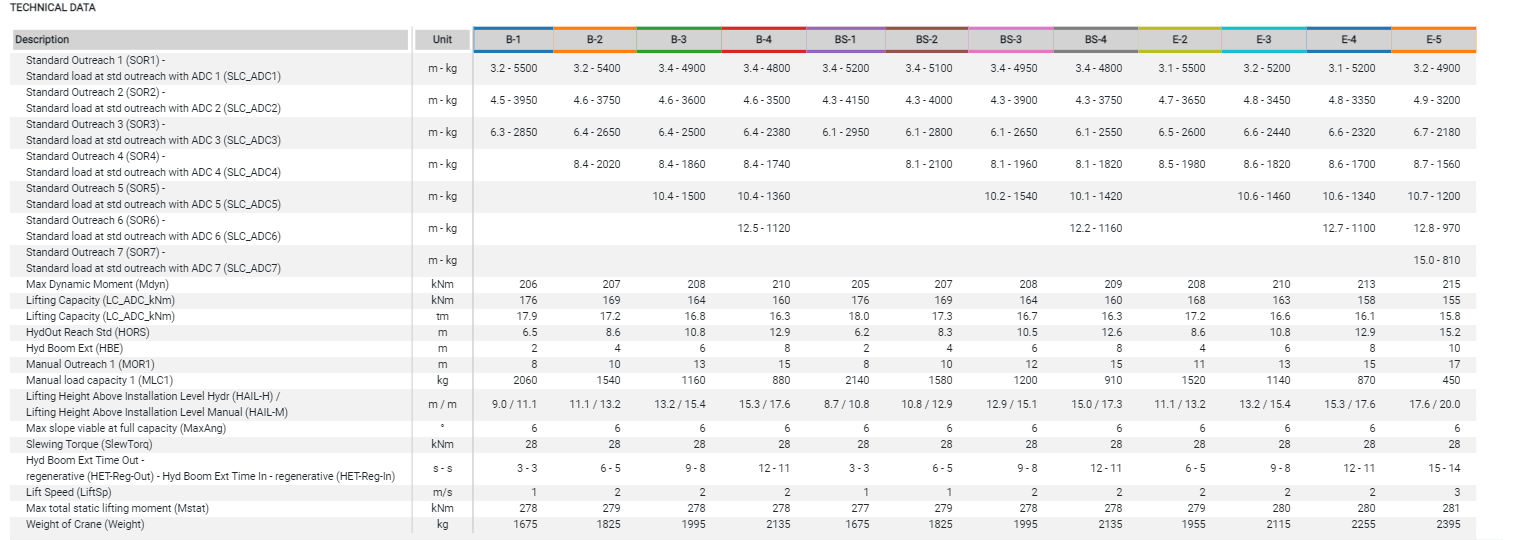Click the B-1 manual load capacity value 2060

pos(528,380)
